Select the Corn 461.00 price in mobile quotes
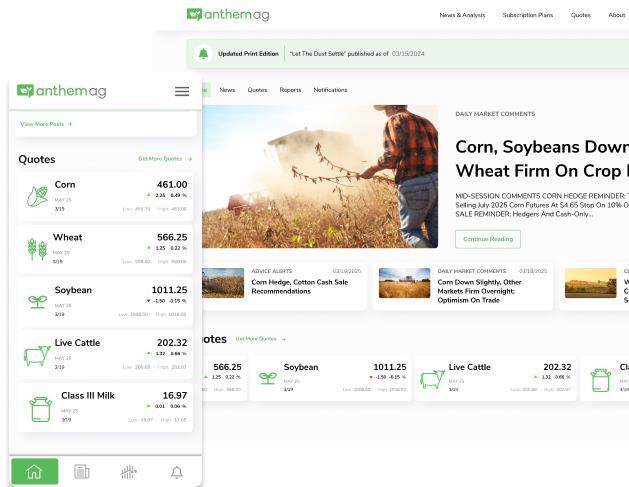 pyautogui.click(x=172, y=185)
